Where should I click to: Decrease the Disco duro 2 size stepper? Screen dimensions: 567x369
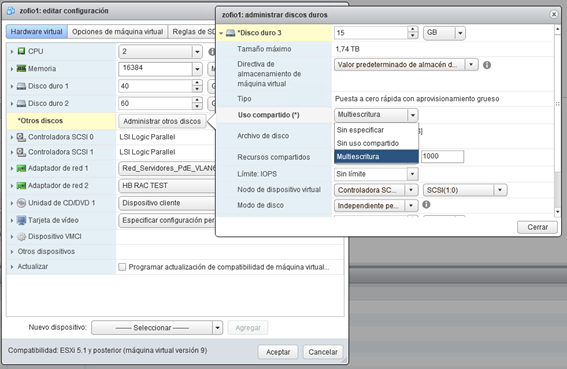click(197, 106)
